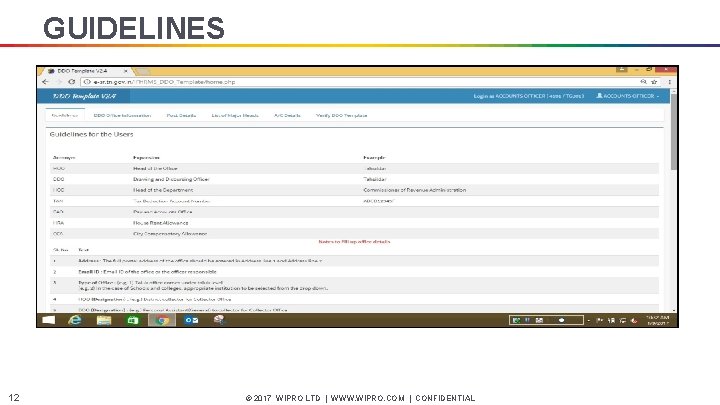
Task: Switch to Chrome on the taskbar
Action: pos(162,320)
